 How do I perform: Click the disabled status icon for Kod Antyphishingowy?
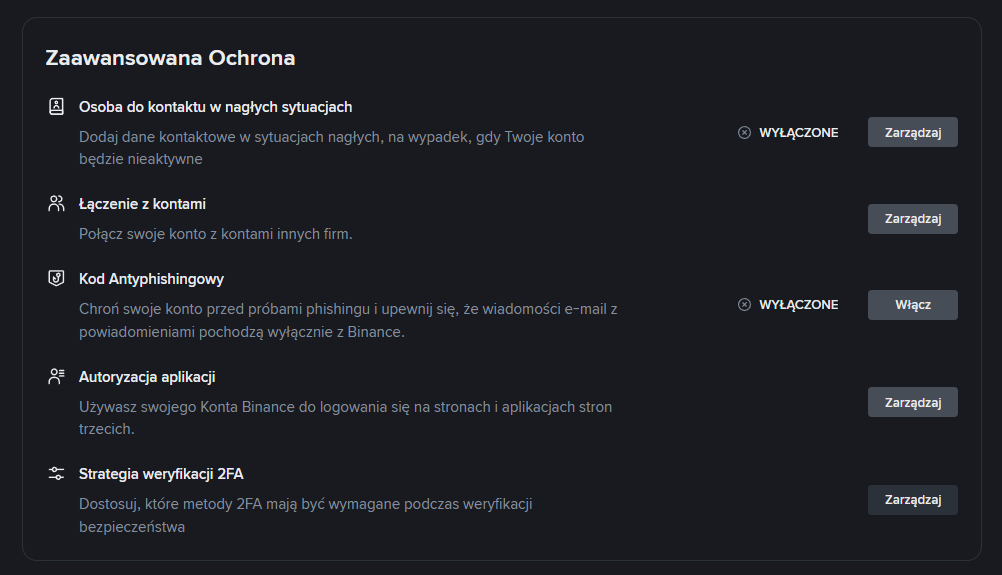[x=744, y=305]
